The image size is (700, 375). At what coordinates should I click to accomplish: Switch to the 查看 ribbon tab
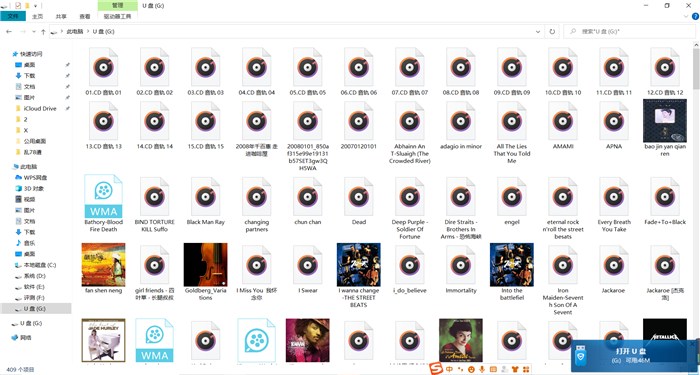(85, 17)
